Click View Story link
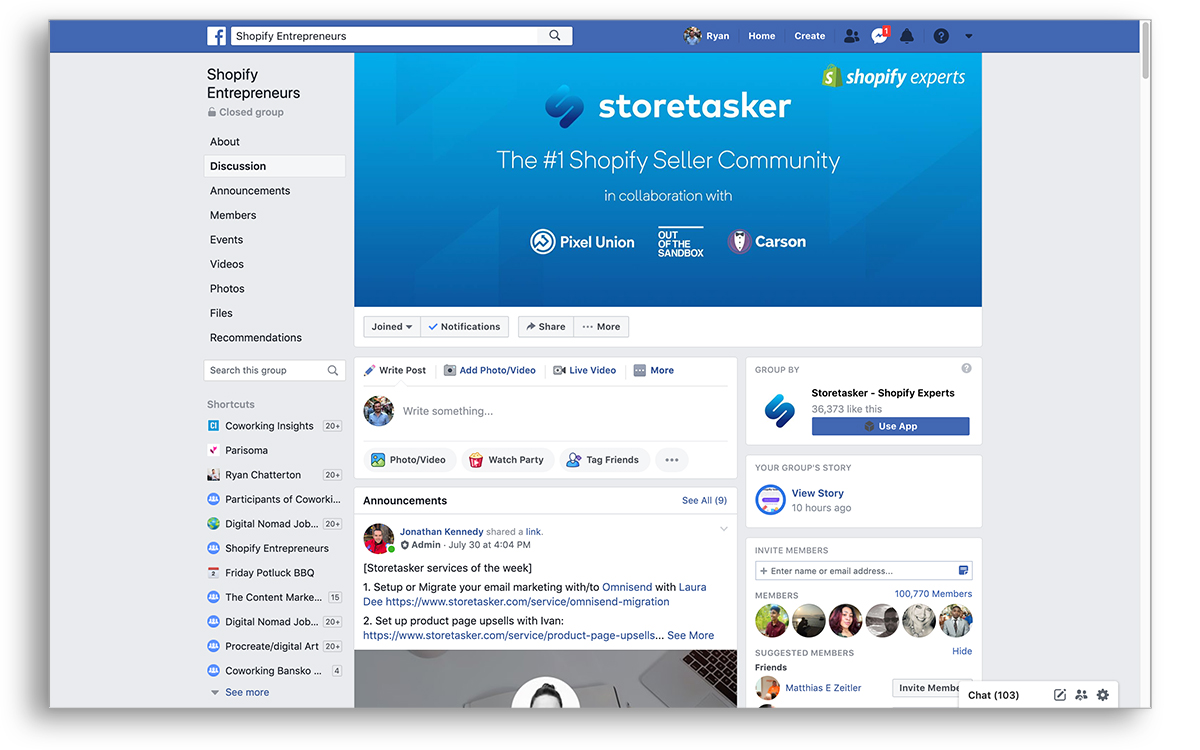The image size is (1200, 750). pyautogui.click(x=818, y=493)
